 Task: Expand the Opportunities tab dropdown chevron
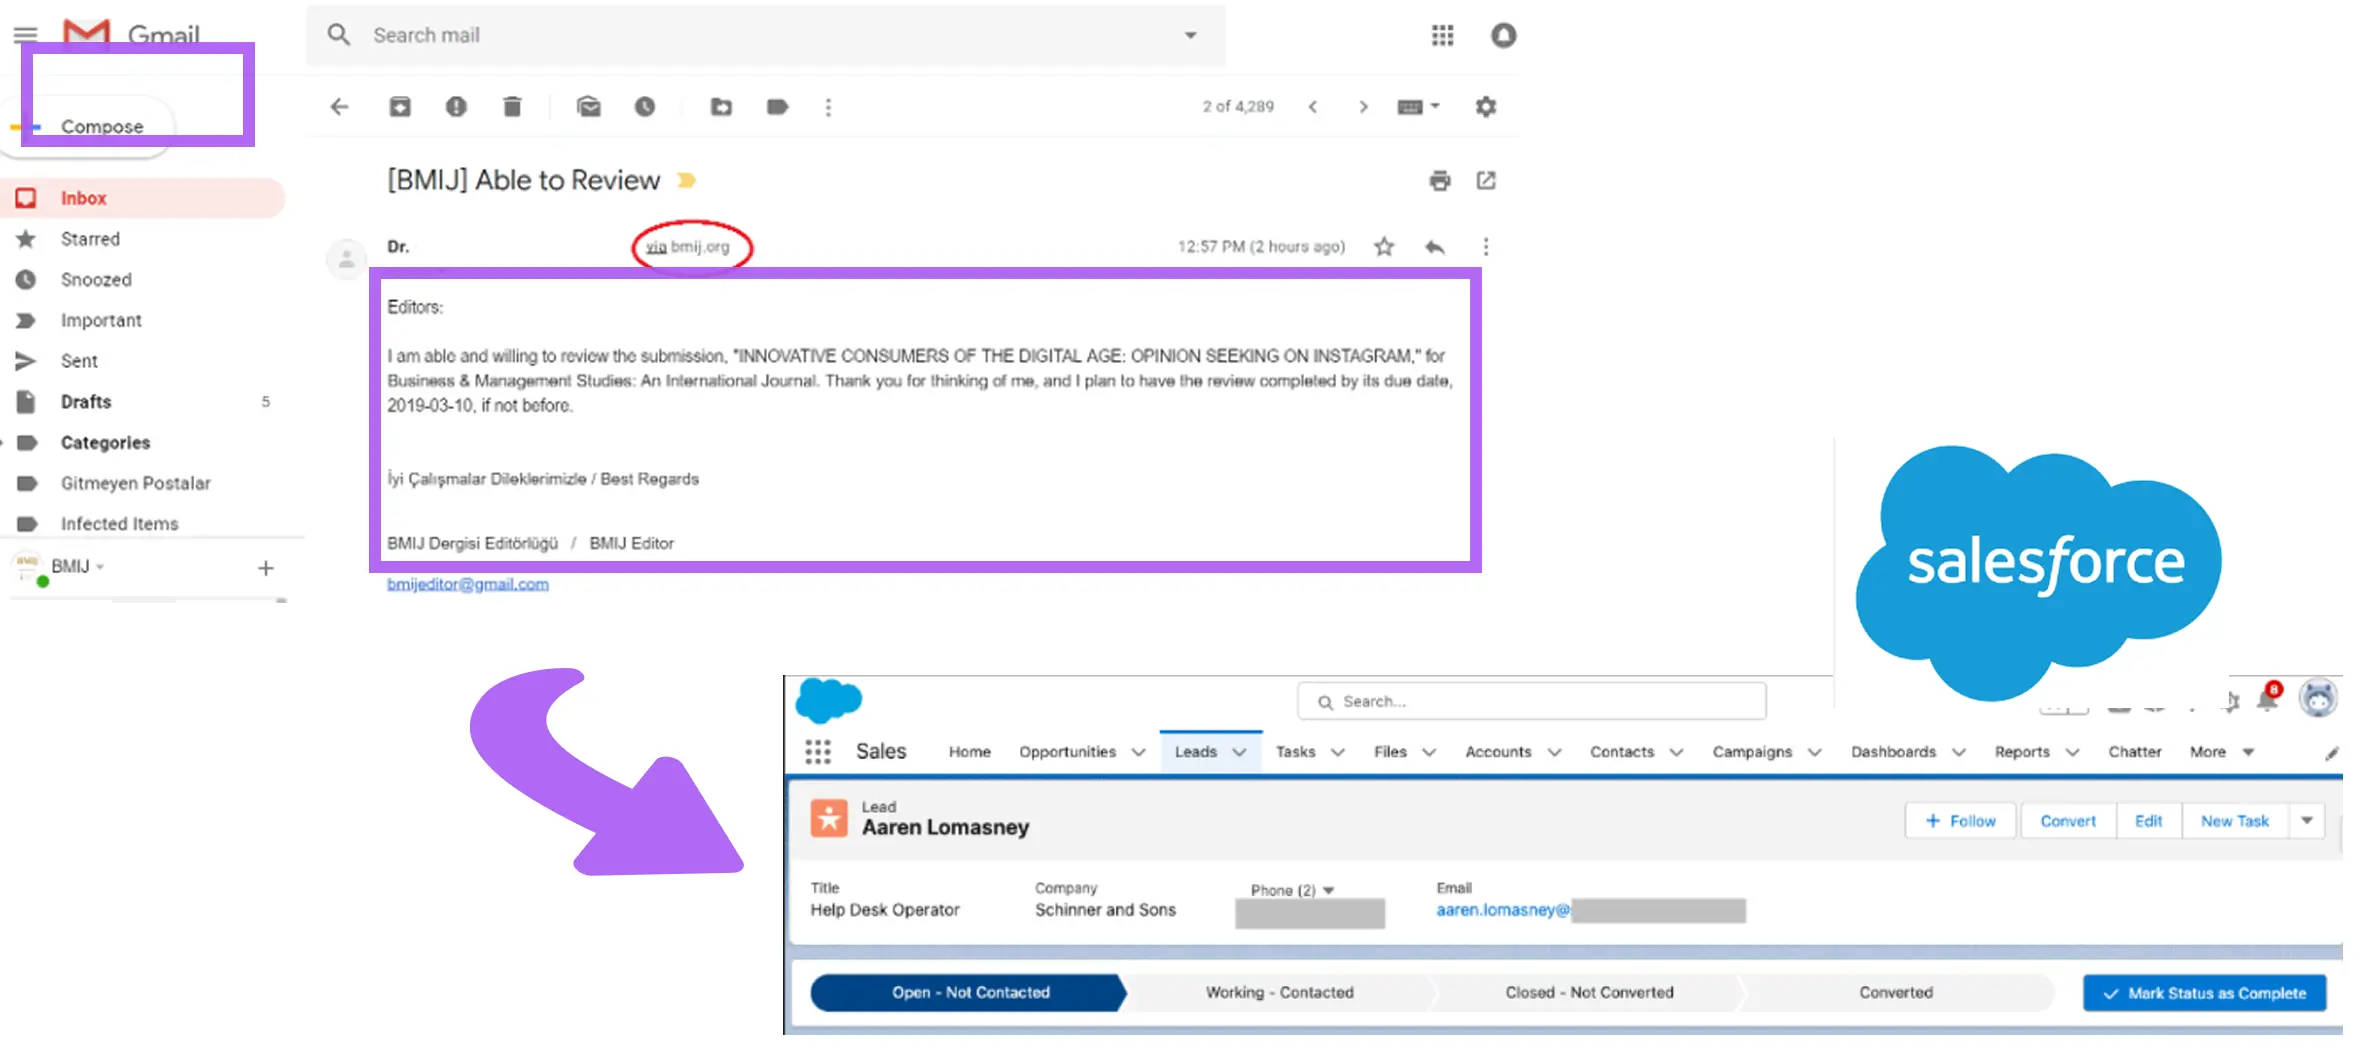pos(1138,753)
